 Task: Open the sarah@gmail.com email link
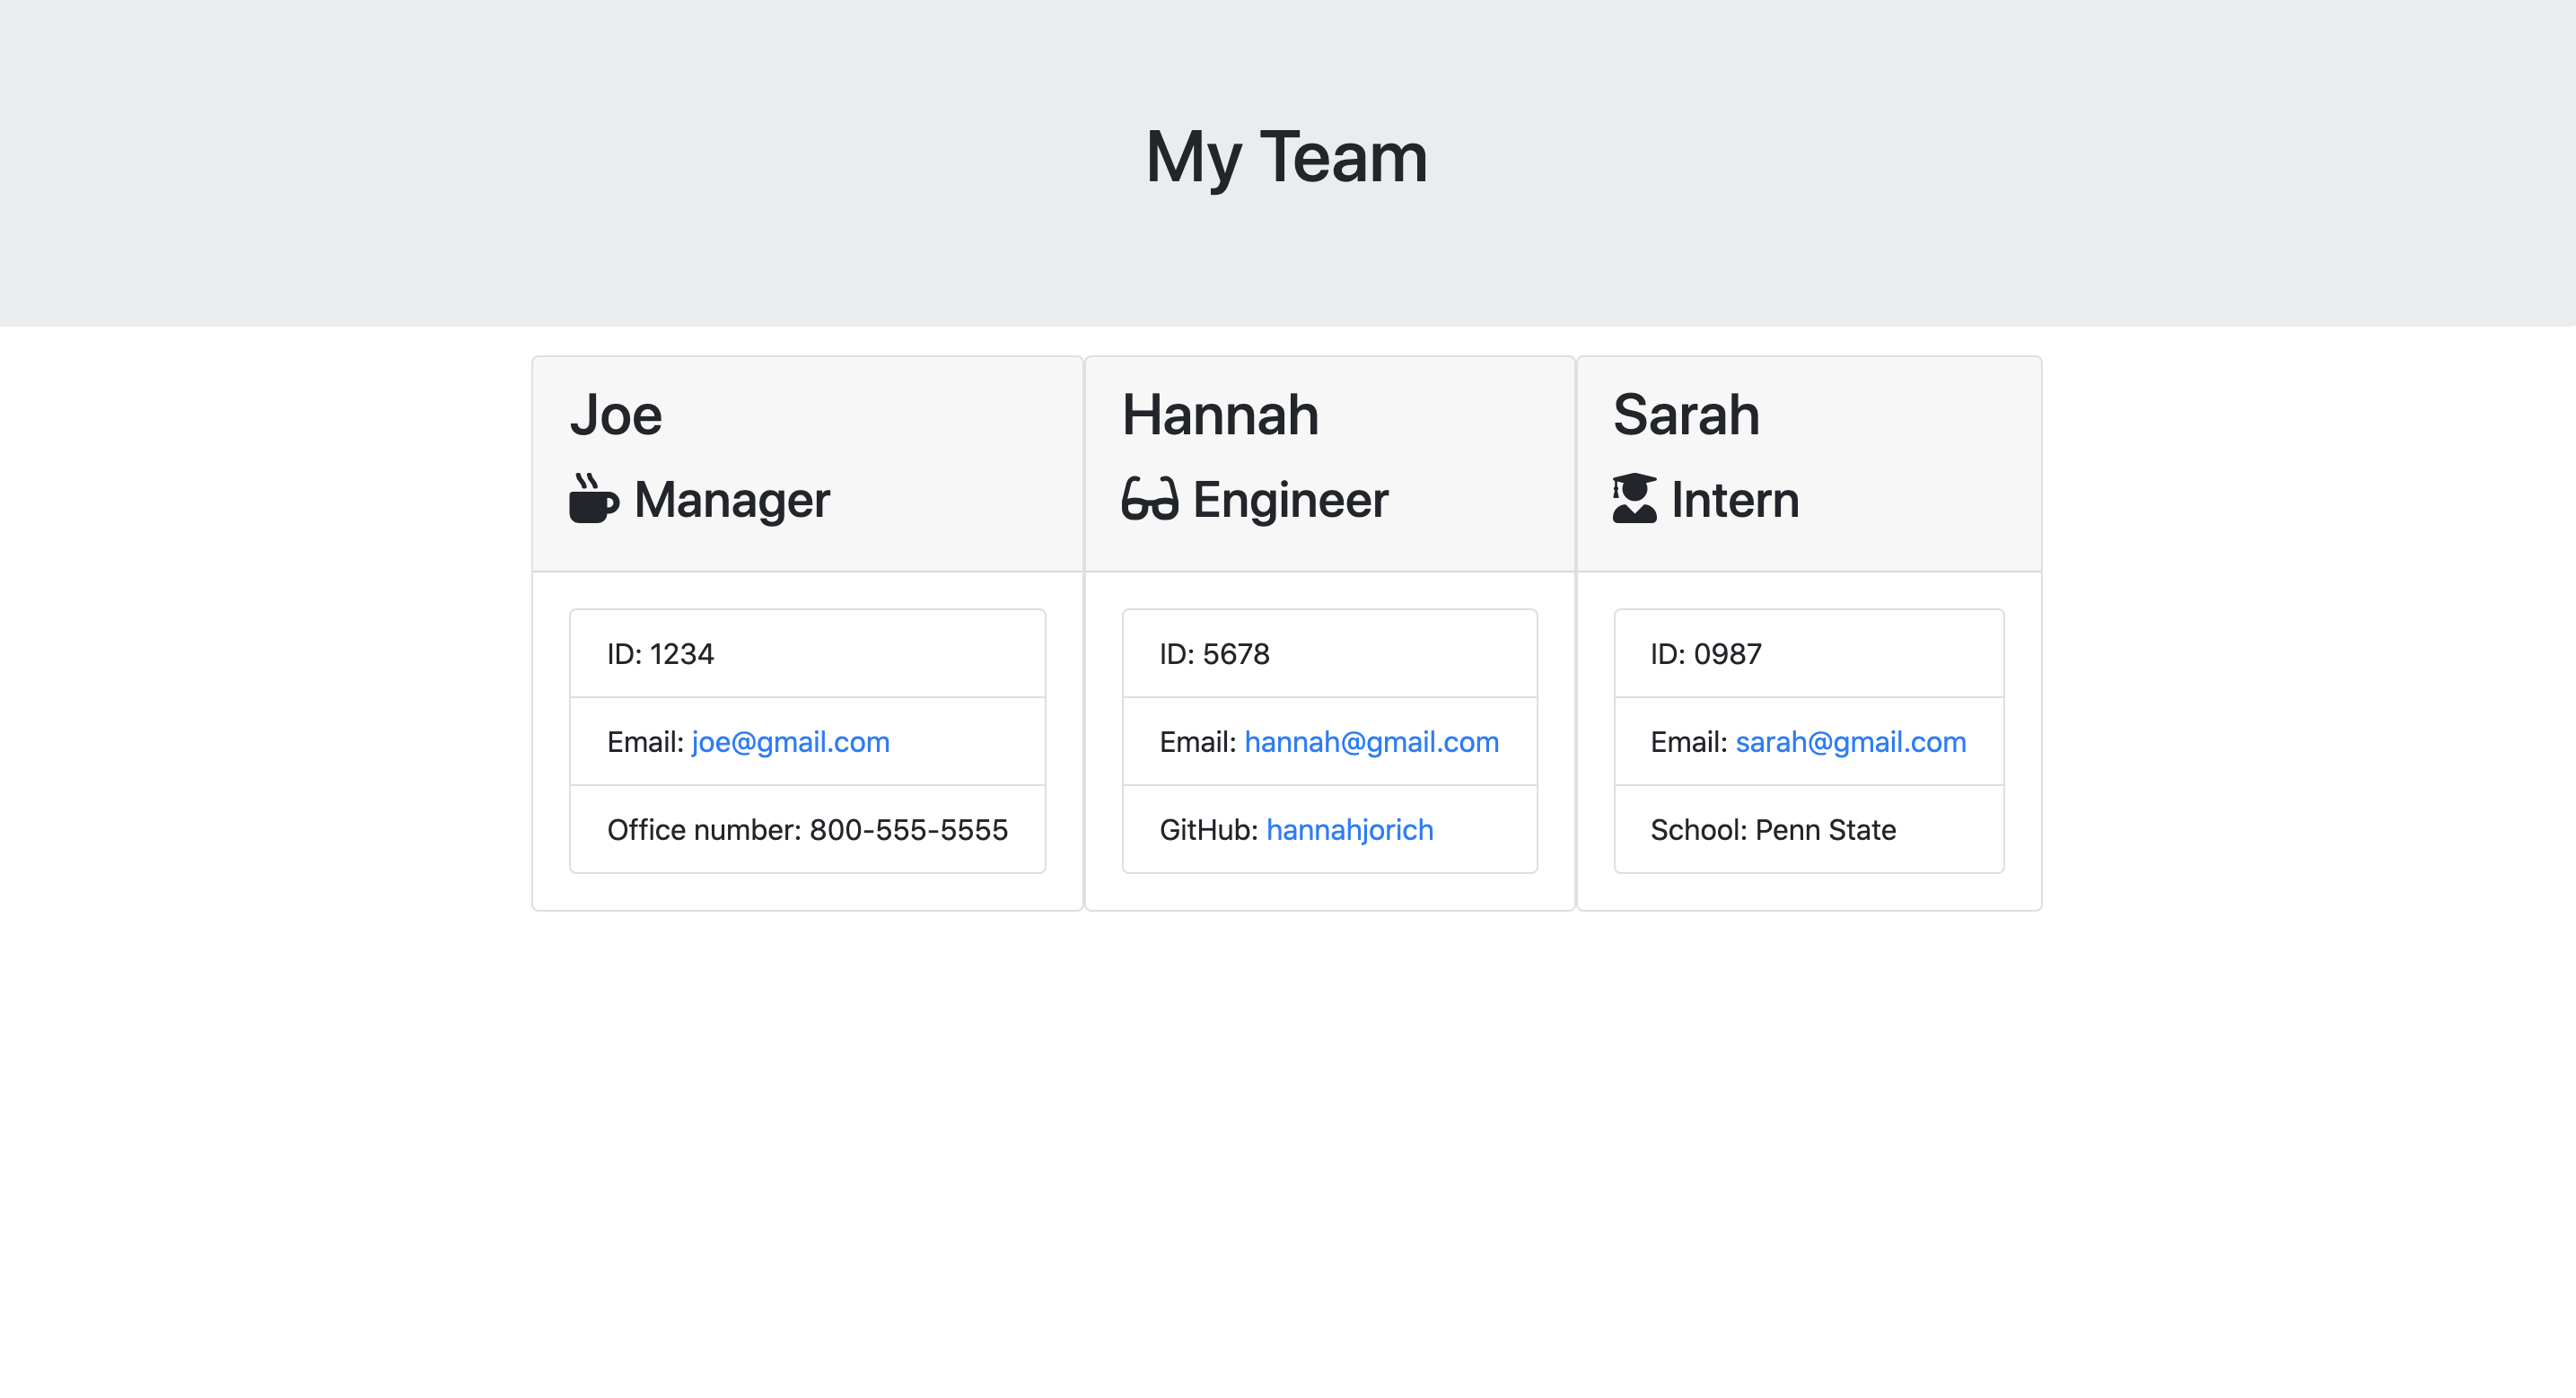coord(1850,742)
